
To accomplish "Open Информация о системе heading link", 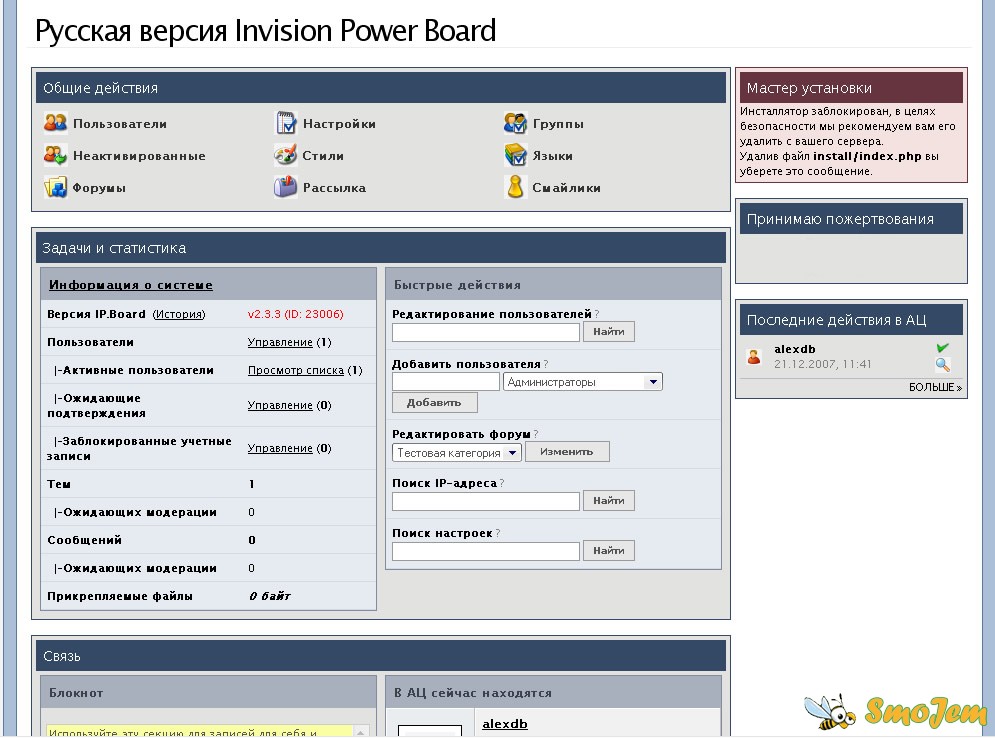I will pyautogui.click(x=131, y=285).
